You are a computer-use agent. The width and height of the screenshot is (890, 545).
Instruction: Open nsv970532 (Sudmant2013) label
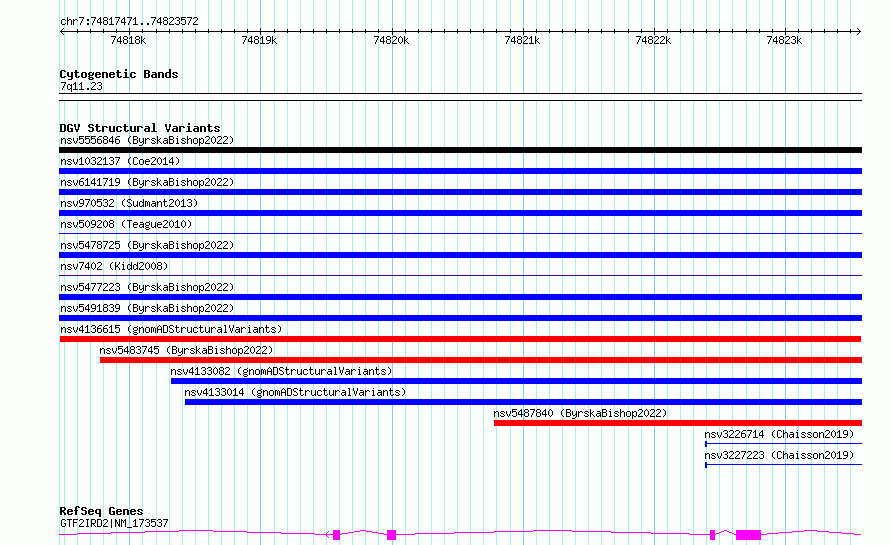coord(129,203)
